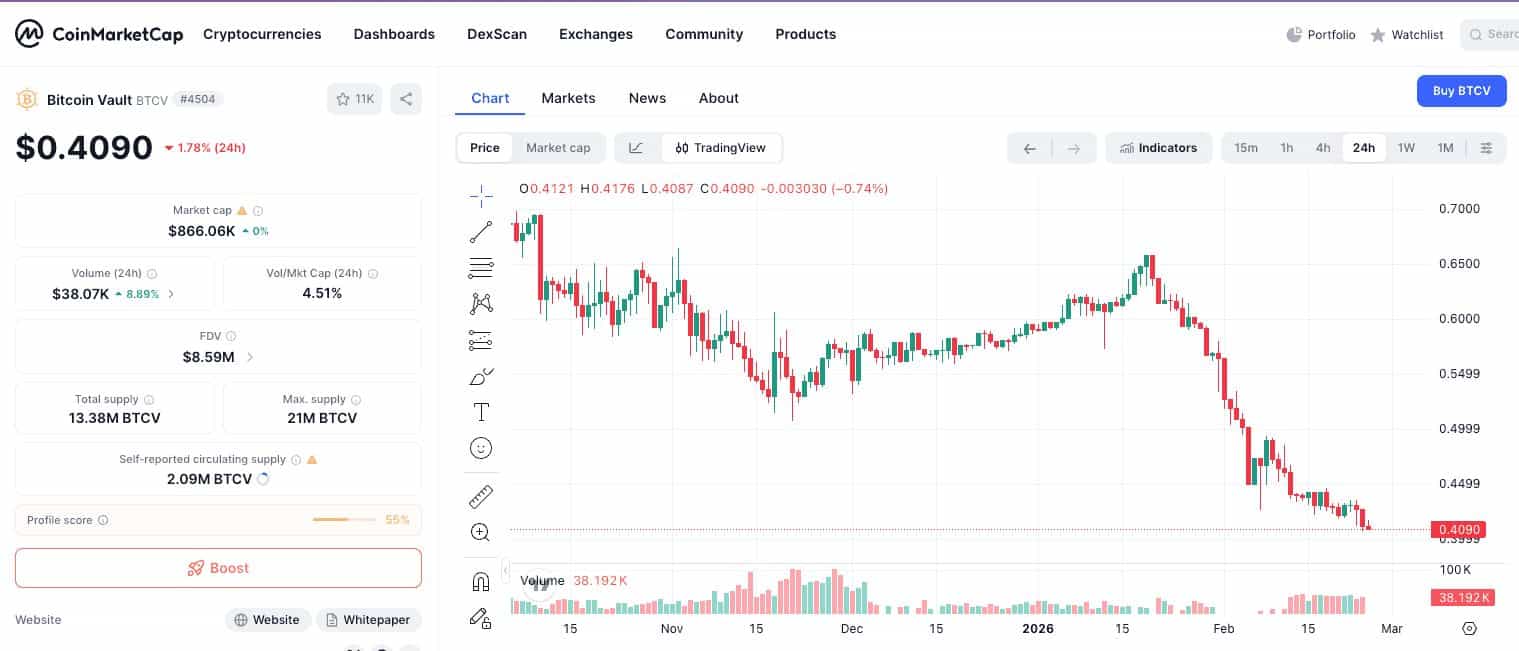Select the crosshair cursor tool
This screenshot has height=651, width=1519.
tap(481, 195)
